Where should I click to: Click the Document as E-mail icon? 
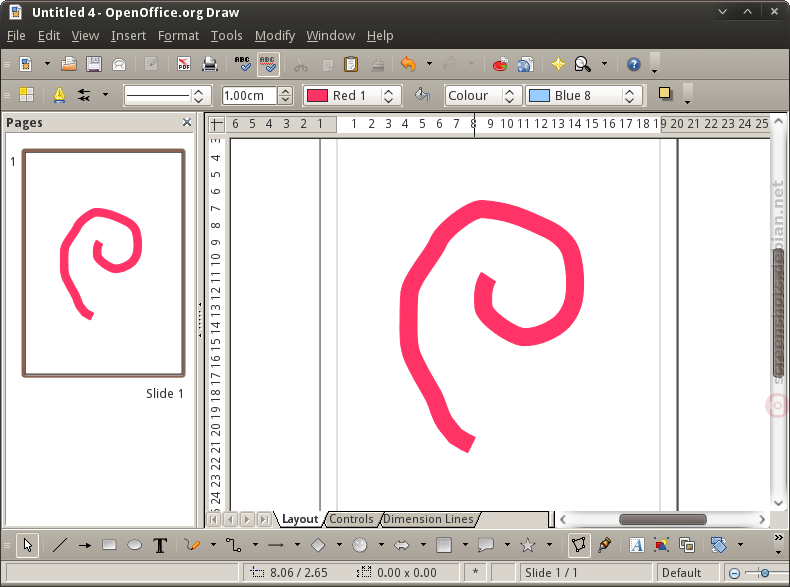(x=119, y=64)
